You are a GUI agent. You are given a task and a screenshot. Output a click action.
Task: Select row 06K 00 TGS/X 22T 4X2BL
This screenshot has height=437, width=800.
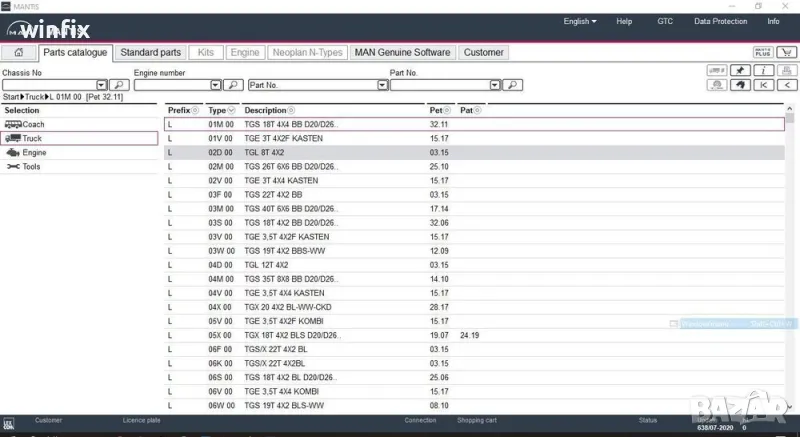(x=474, y=364)
